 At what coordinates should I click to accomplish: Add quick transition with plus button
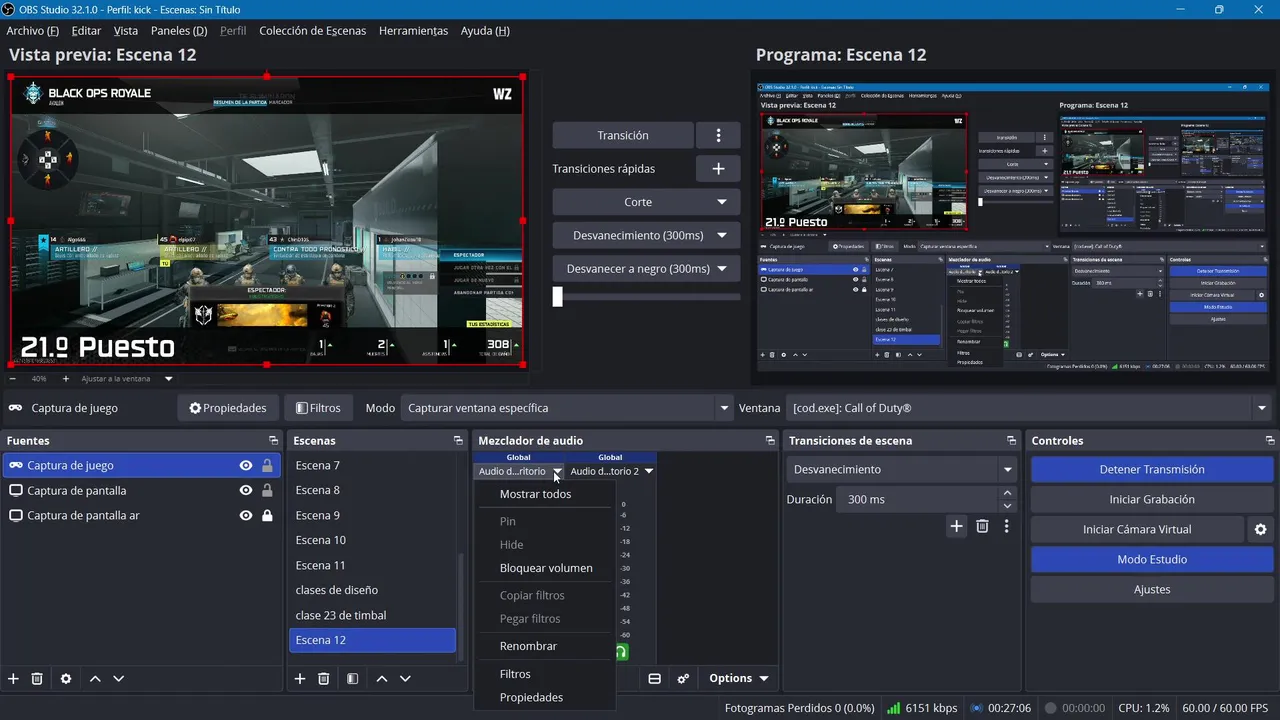[718, 169]
